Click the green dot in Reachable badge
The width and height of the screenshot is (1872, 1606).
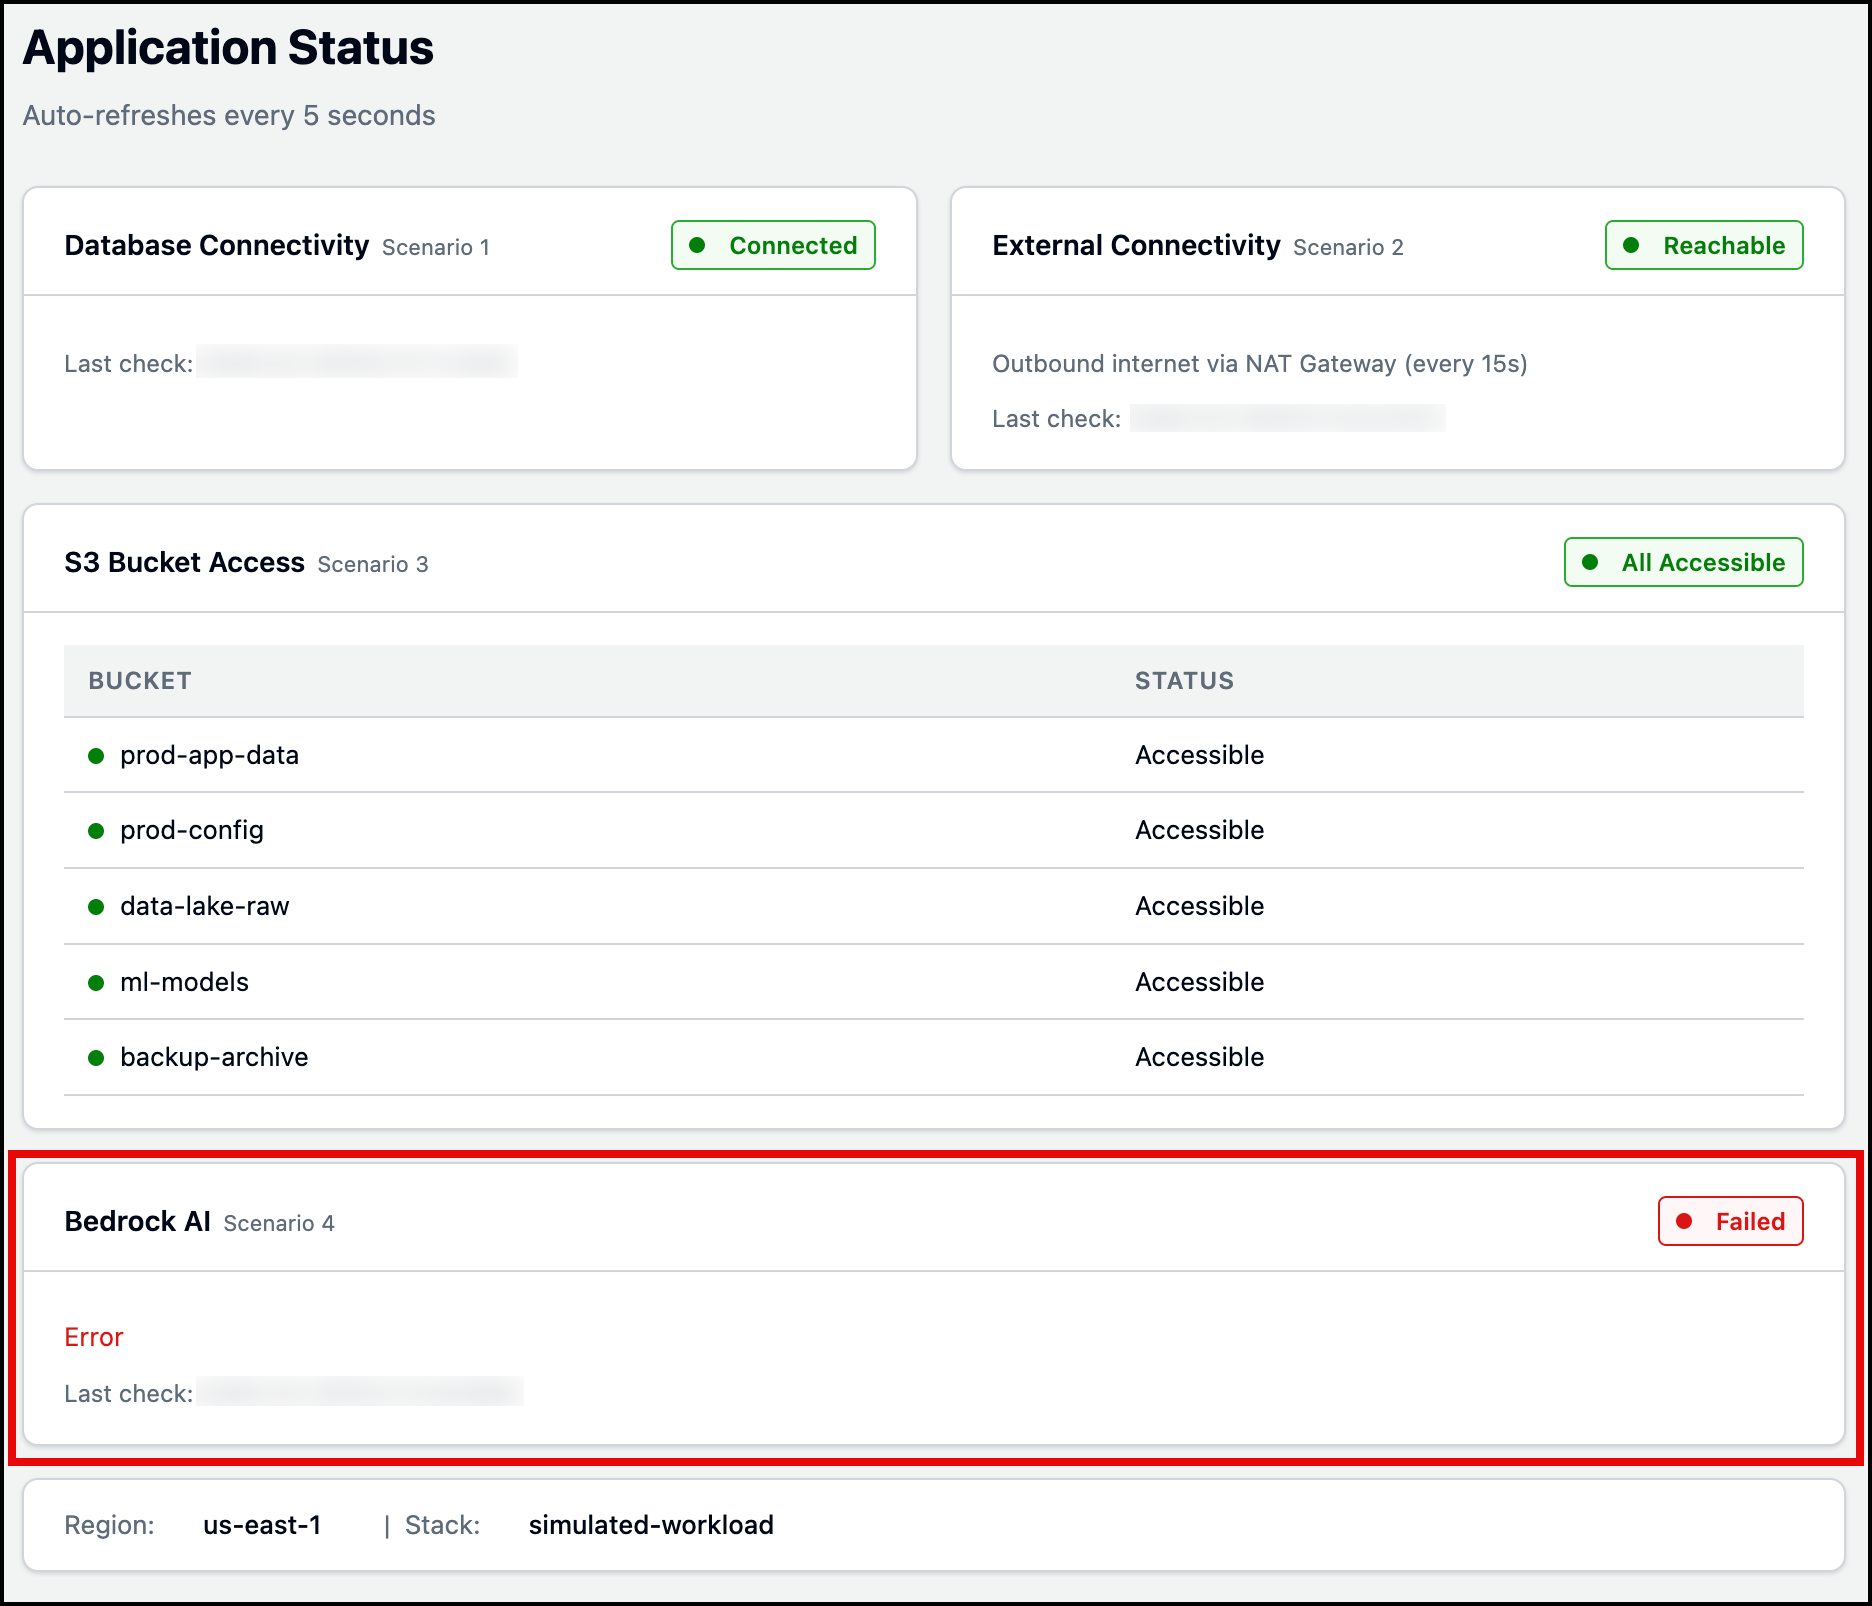(1631, 245)
